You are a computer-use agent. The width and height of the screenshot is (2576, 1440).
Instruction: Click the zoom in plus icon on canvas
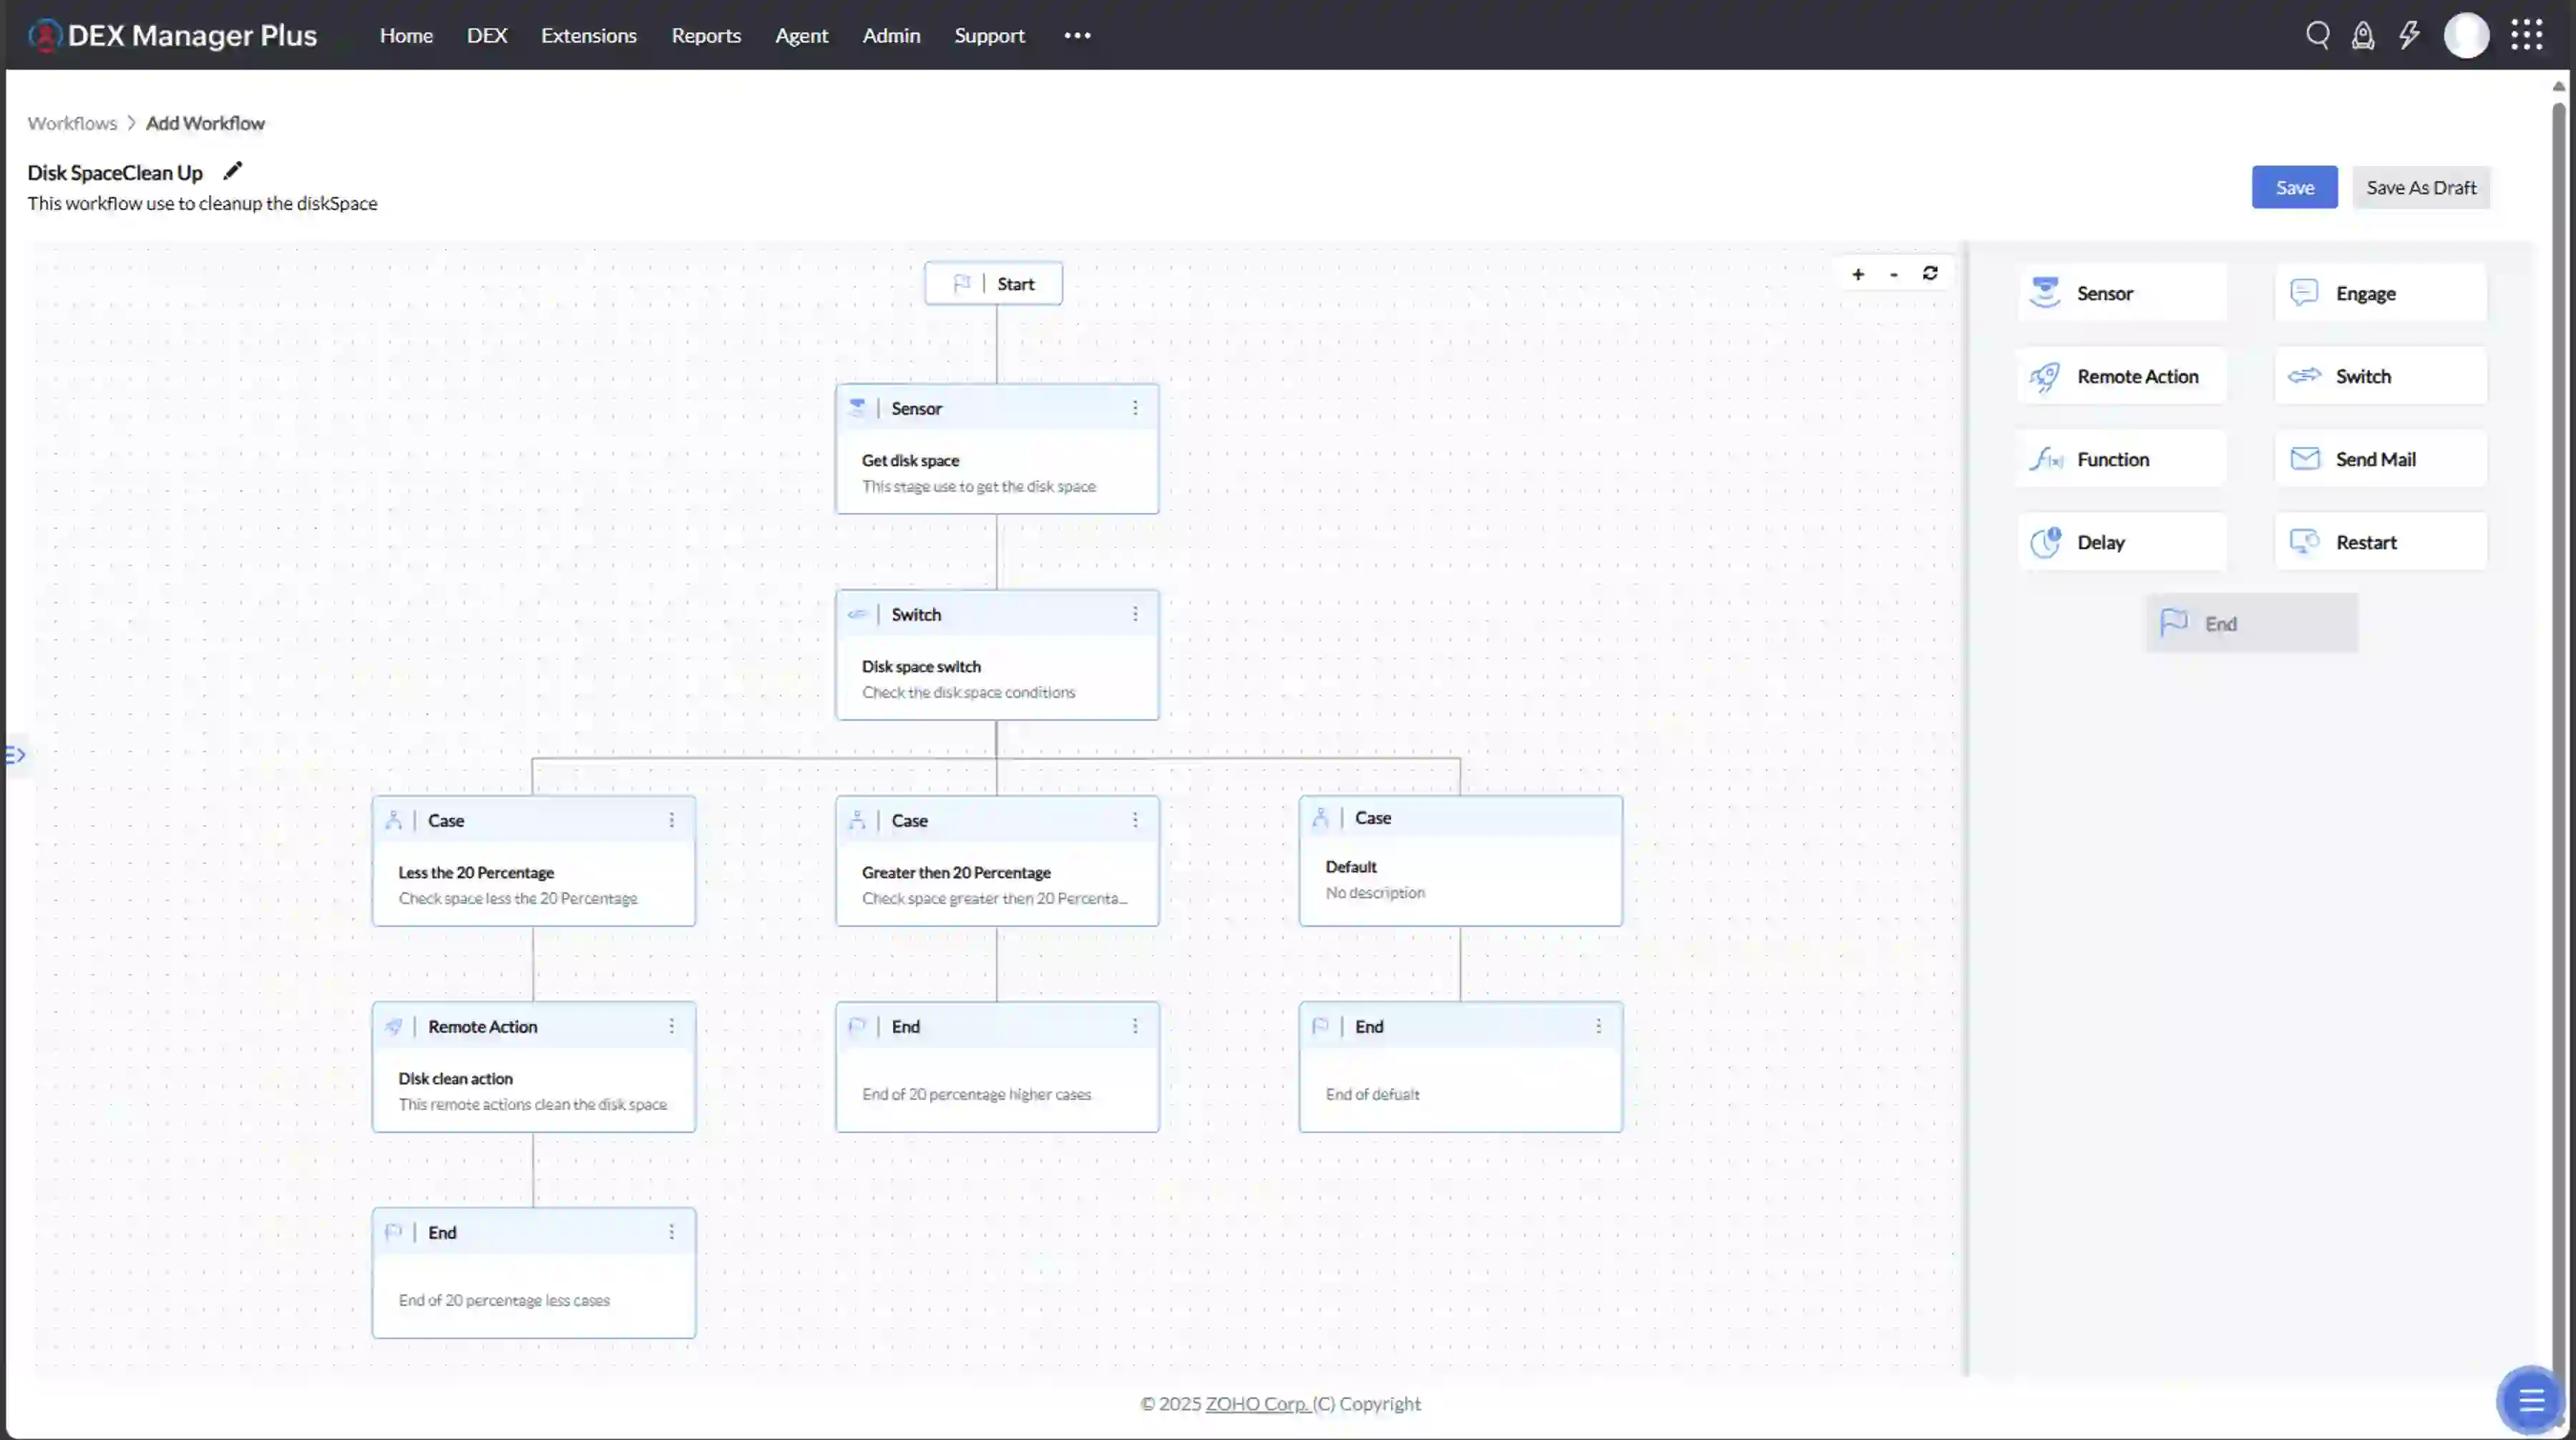pos(1857,274)
